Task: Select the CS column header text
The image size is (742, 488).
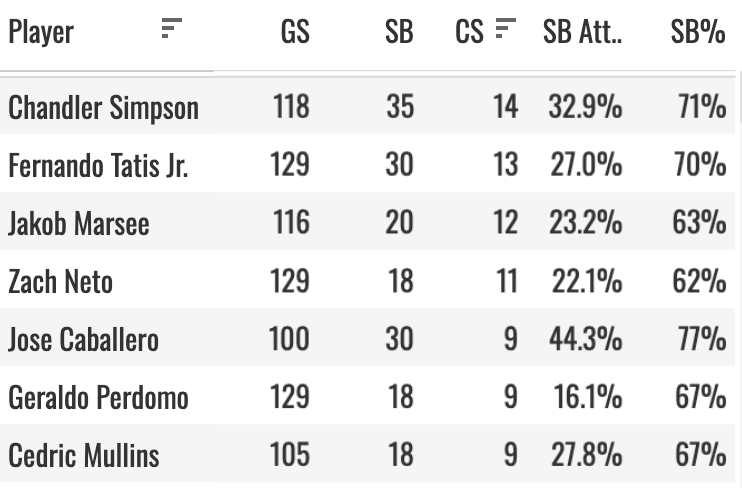Action: 469,32
